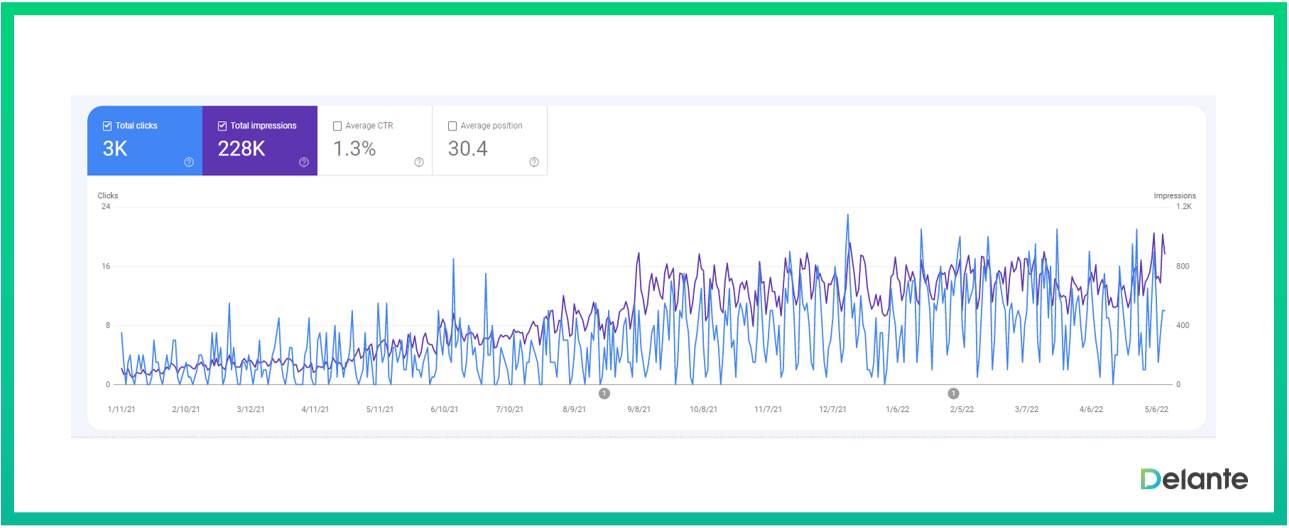Open help icon in Total clicks card
Screen dimensions: 1289x528
(189, 162)
